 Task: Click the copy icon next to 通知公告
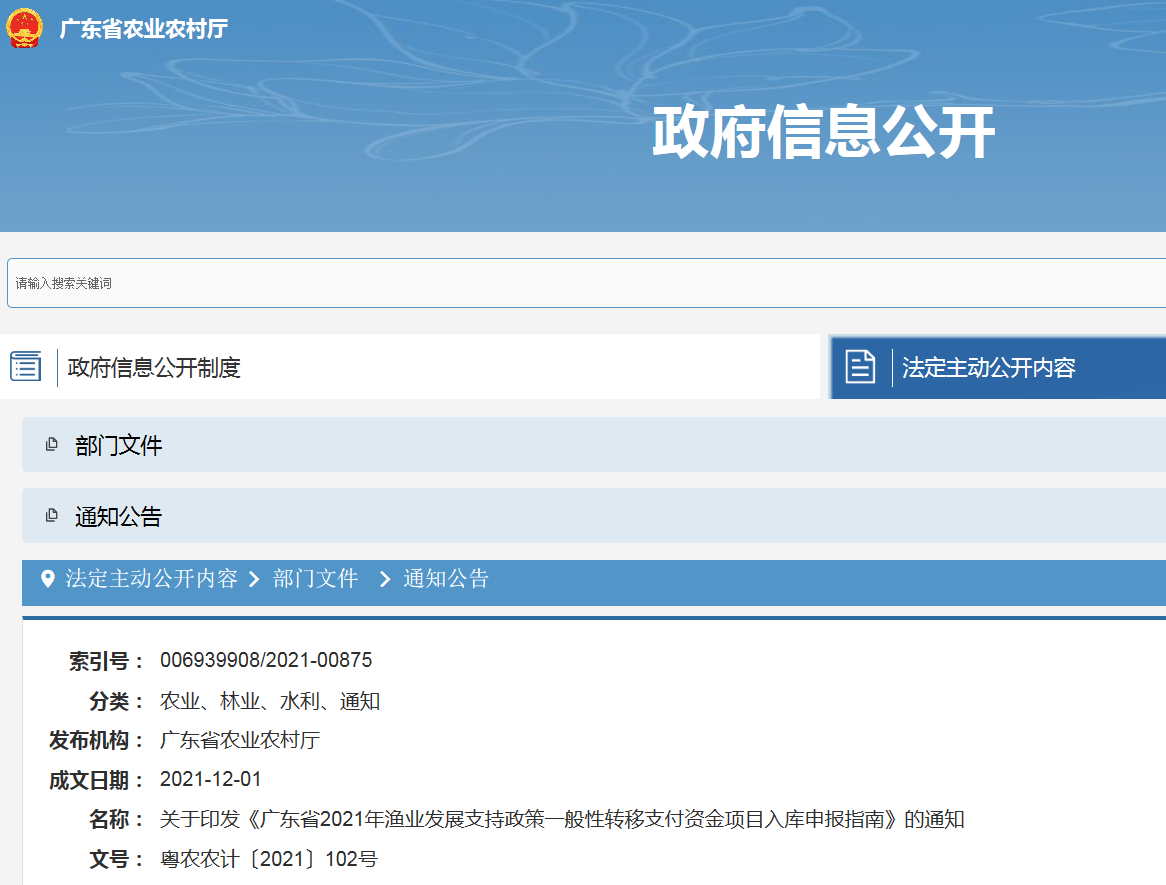pos(52,516)
